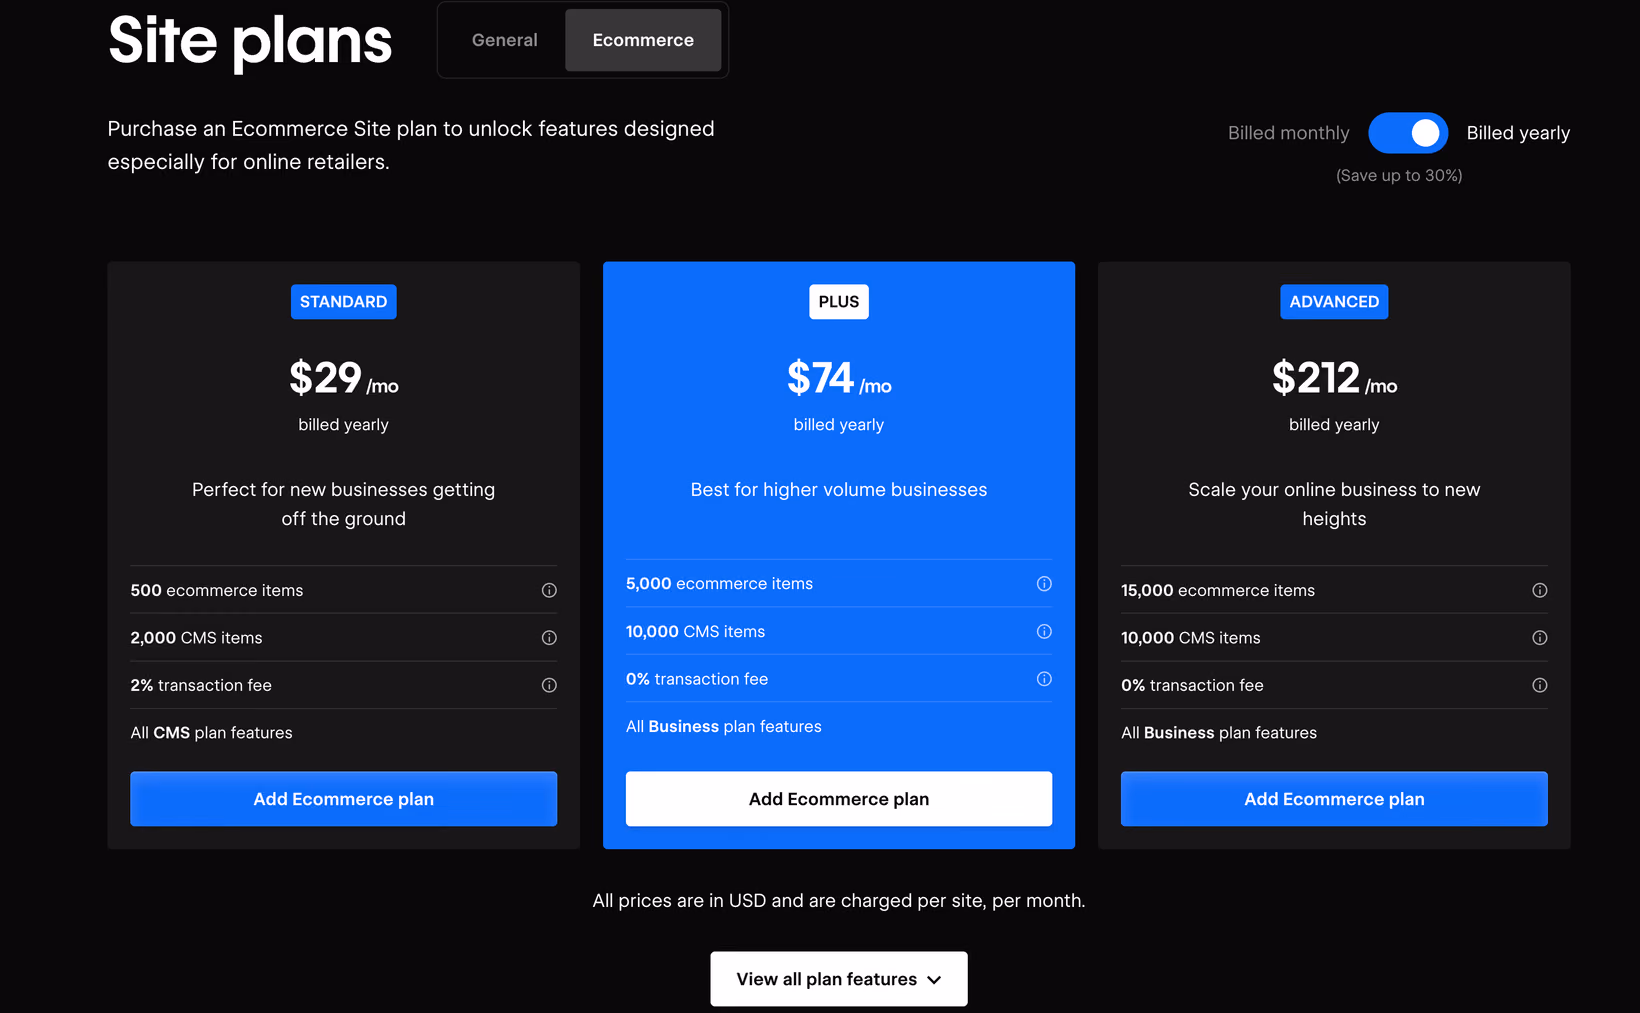Select the Ecommerce tab
This screenshot has width=1640, height=1013.
pos(643,40)
